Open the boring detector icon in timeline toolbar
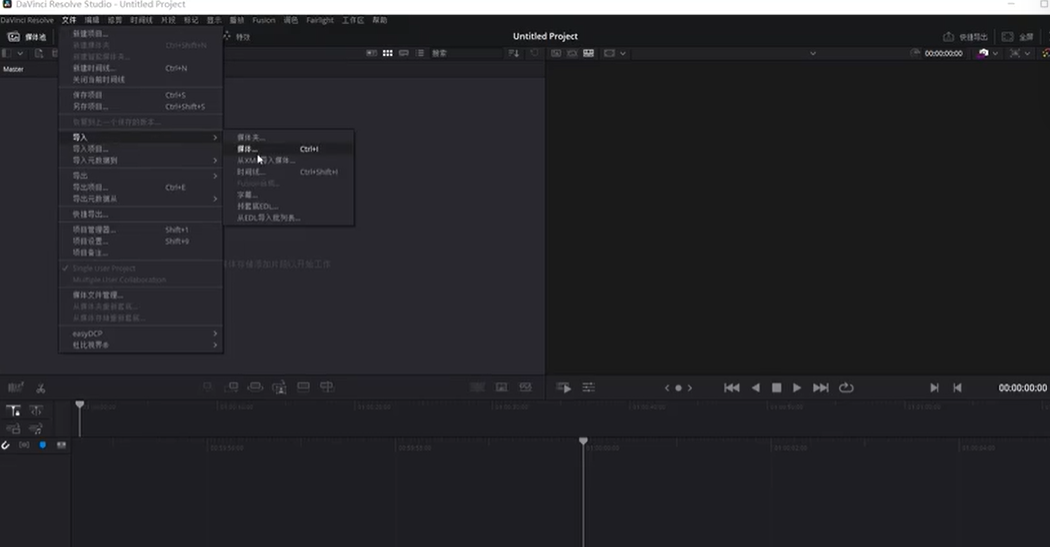 [15, 388]
